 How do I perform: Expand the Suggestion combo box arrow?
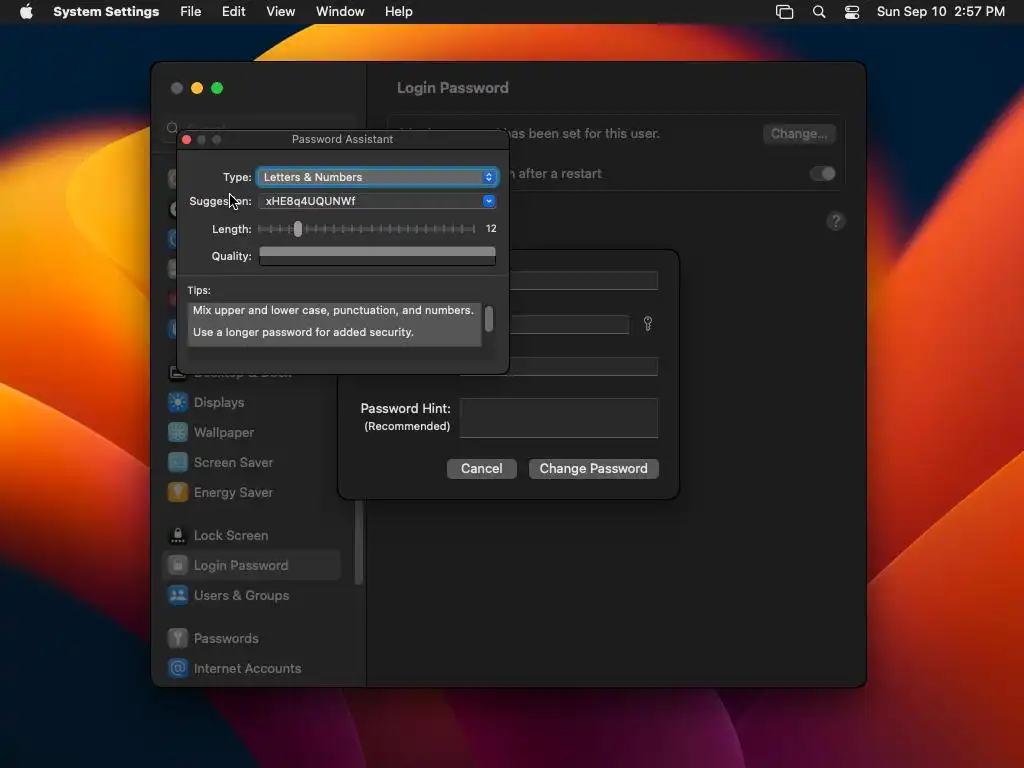pyautogui.click(x=488, y=201)
